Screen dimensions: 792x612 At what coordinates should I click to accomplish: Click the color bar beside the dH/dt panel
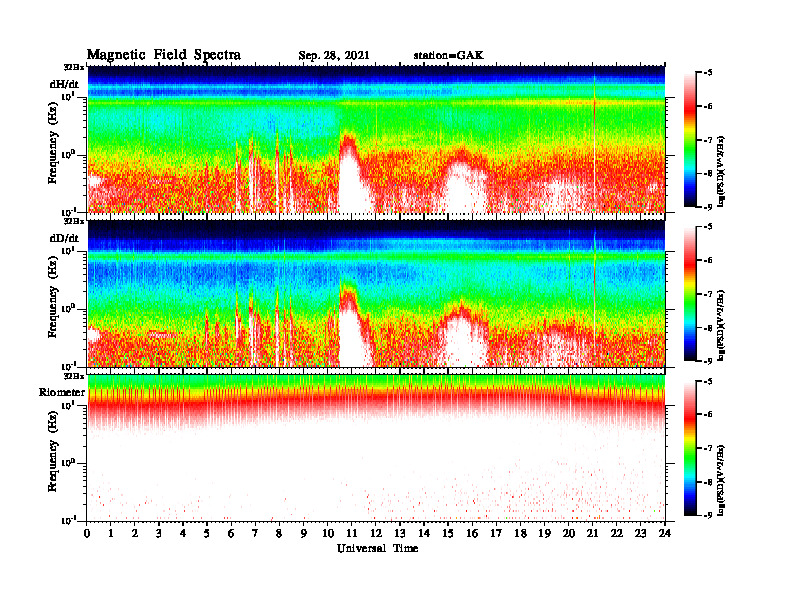click(690, 140)
